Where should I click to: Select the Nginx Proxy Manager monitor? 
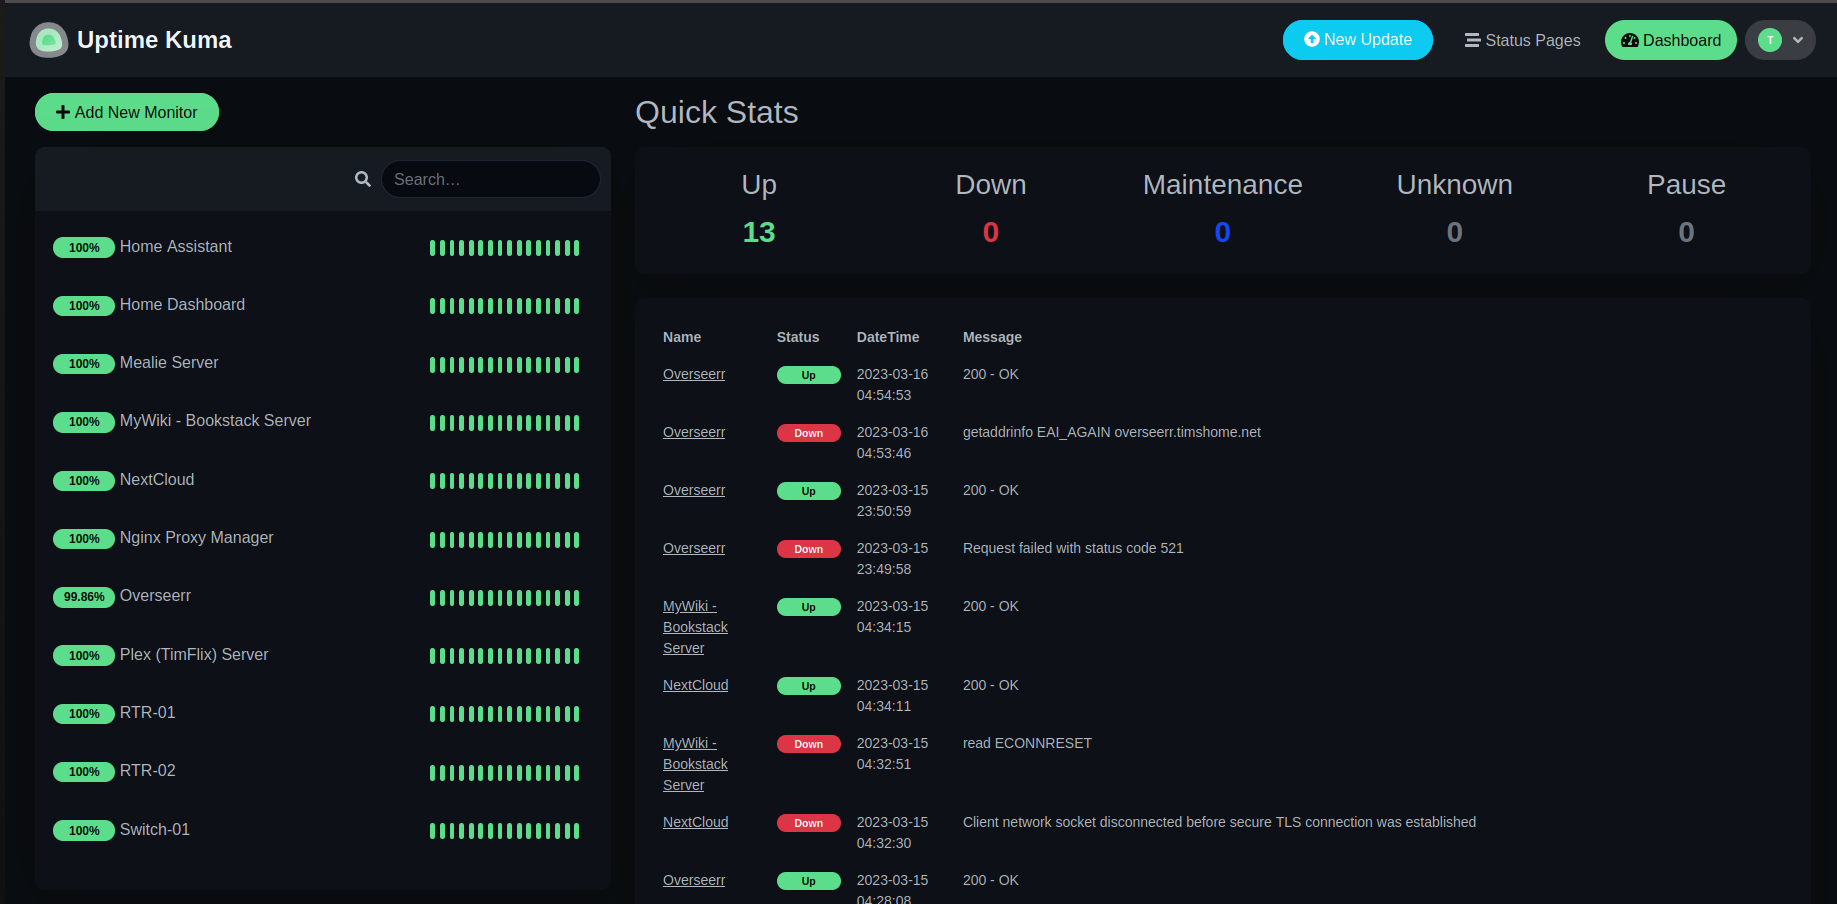(x=322, y=538)
